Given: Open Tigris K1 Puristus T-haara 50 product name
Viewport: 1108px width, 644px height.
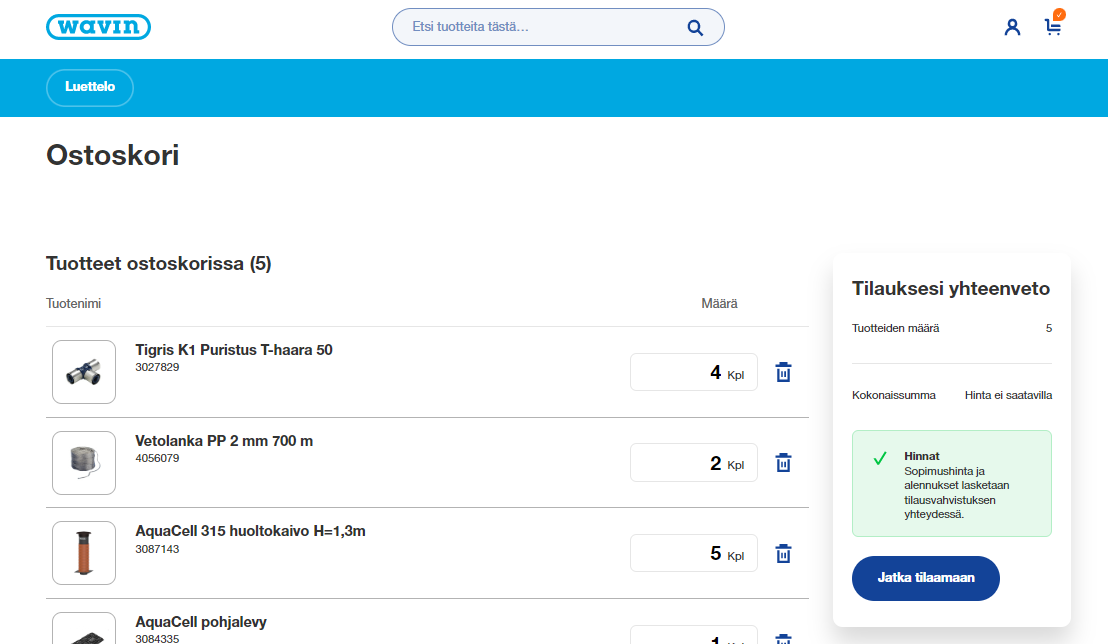Looking at the screenshot, I should point(234,350).
